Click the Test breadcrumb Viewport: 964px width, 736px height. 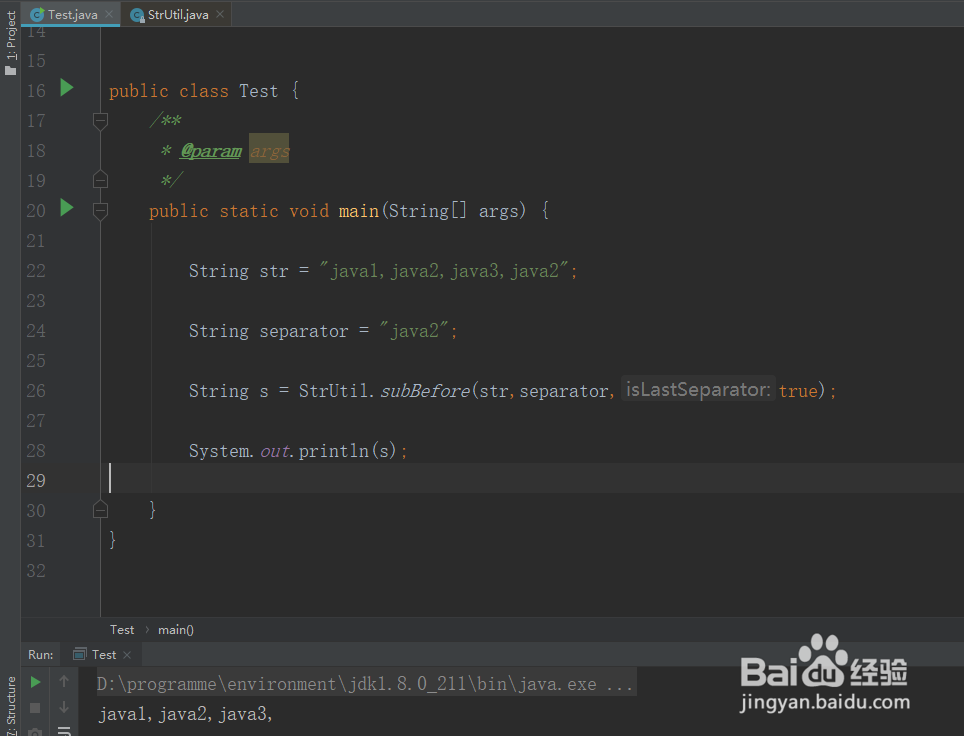[x=122, y=630]
